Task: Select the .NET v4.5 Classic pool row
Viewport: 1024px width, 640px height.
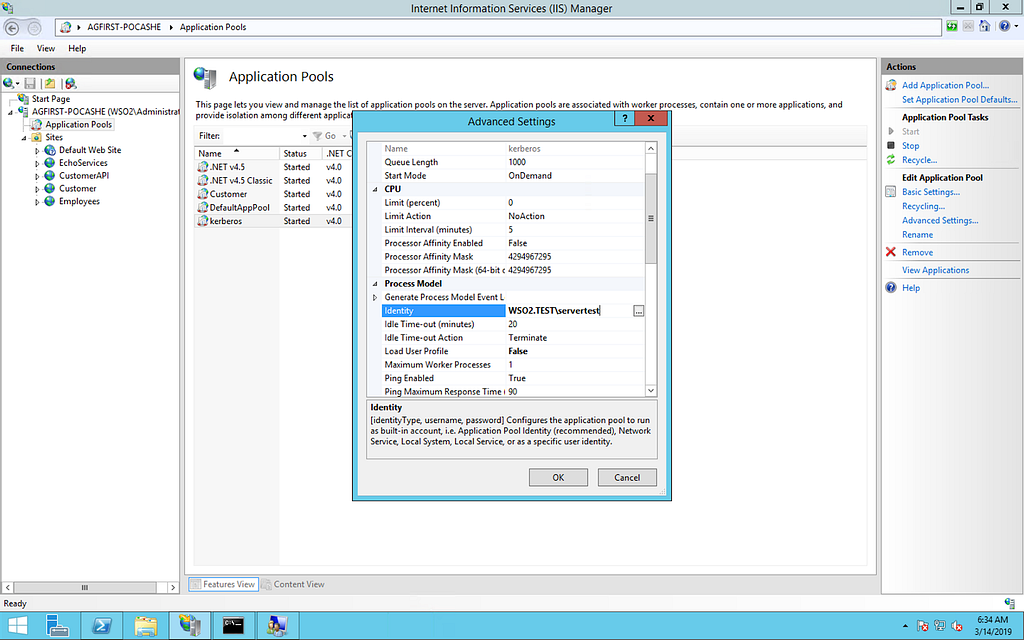Action: (273, 180)
